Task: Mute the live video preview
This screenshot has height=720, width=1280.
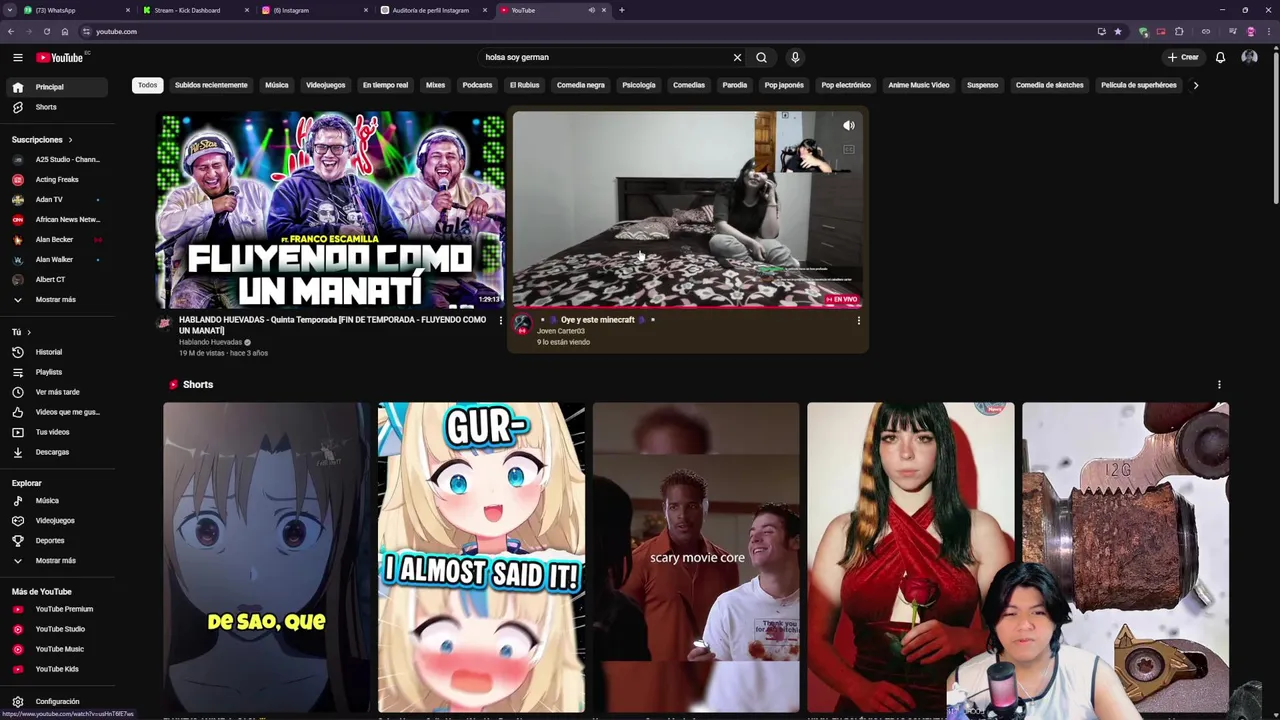Action: point(848,126)
